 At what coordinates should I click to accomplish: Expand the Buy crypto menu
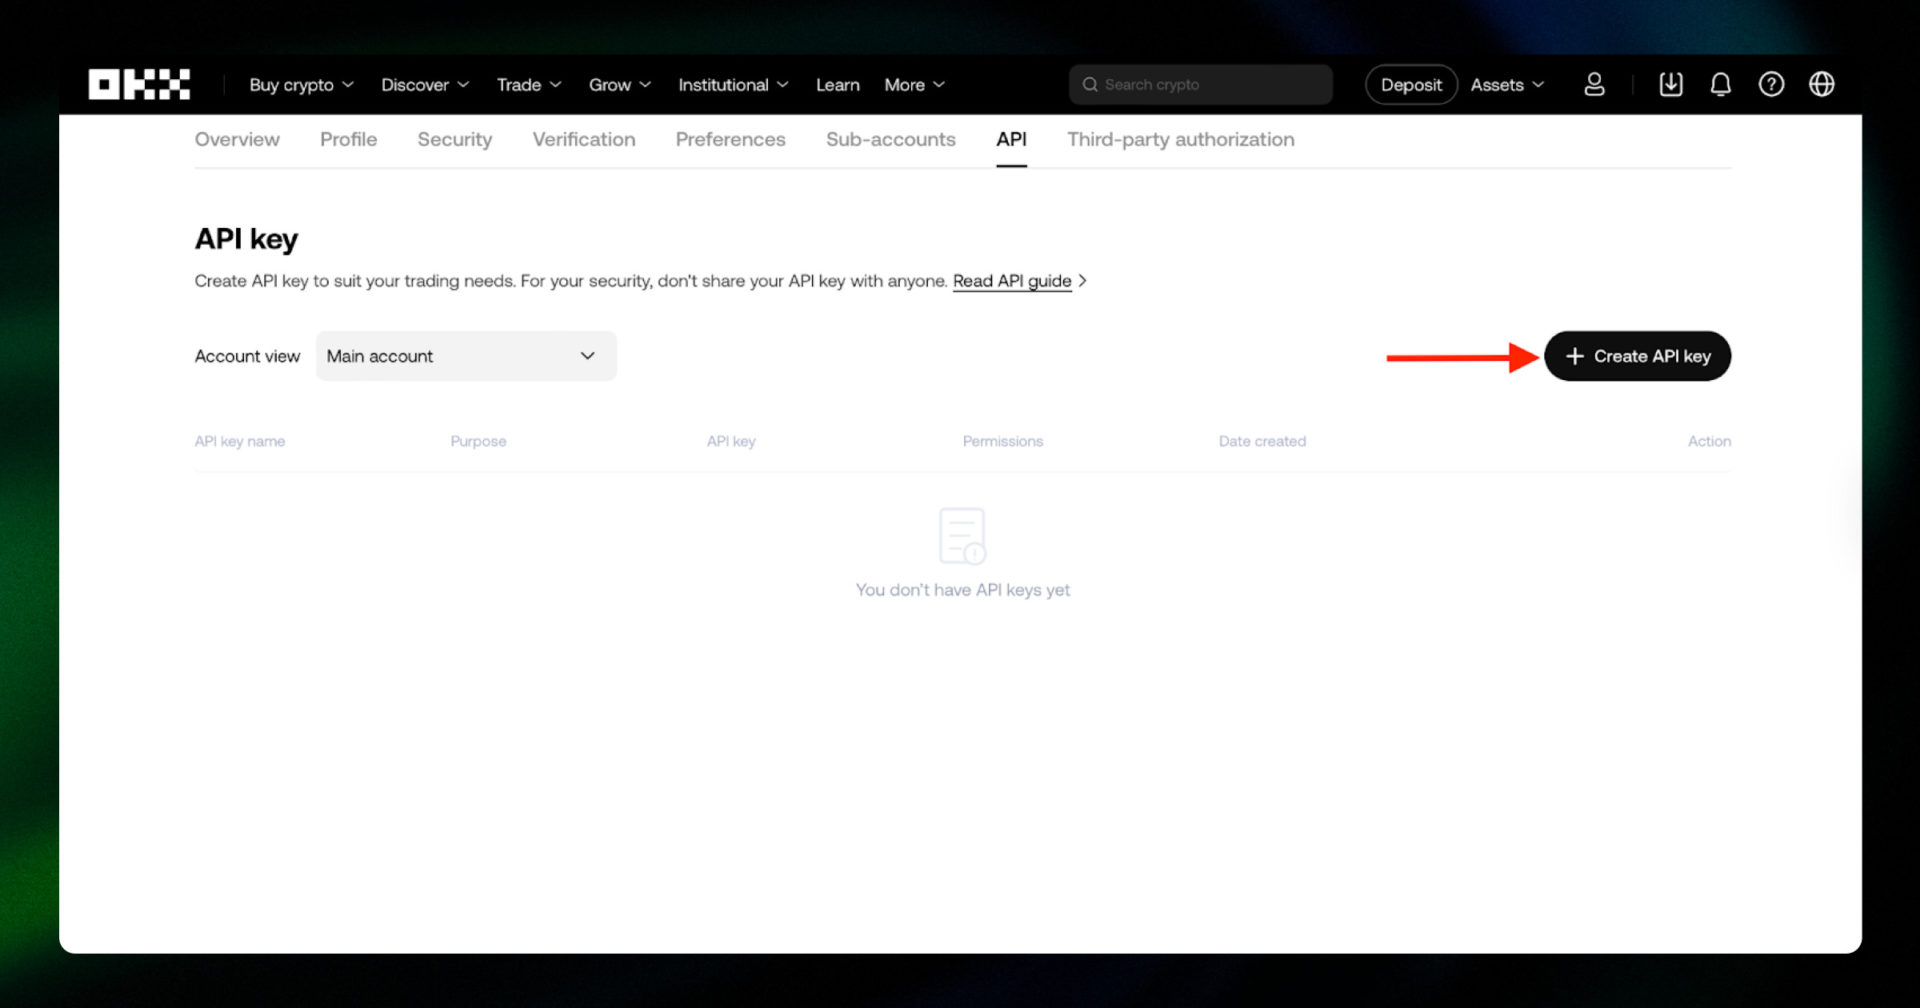(301, 85)
